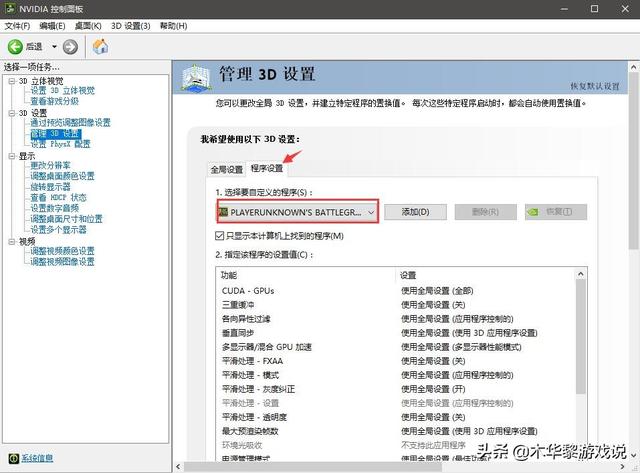Open the PLAYERUNKNOWN'S BATTLEGR... program dropdown
Screen dimensions: 640x473
coord(298,212)
